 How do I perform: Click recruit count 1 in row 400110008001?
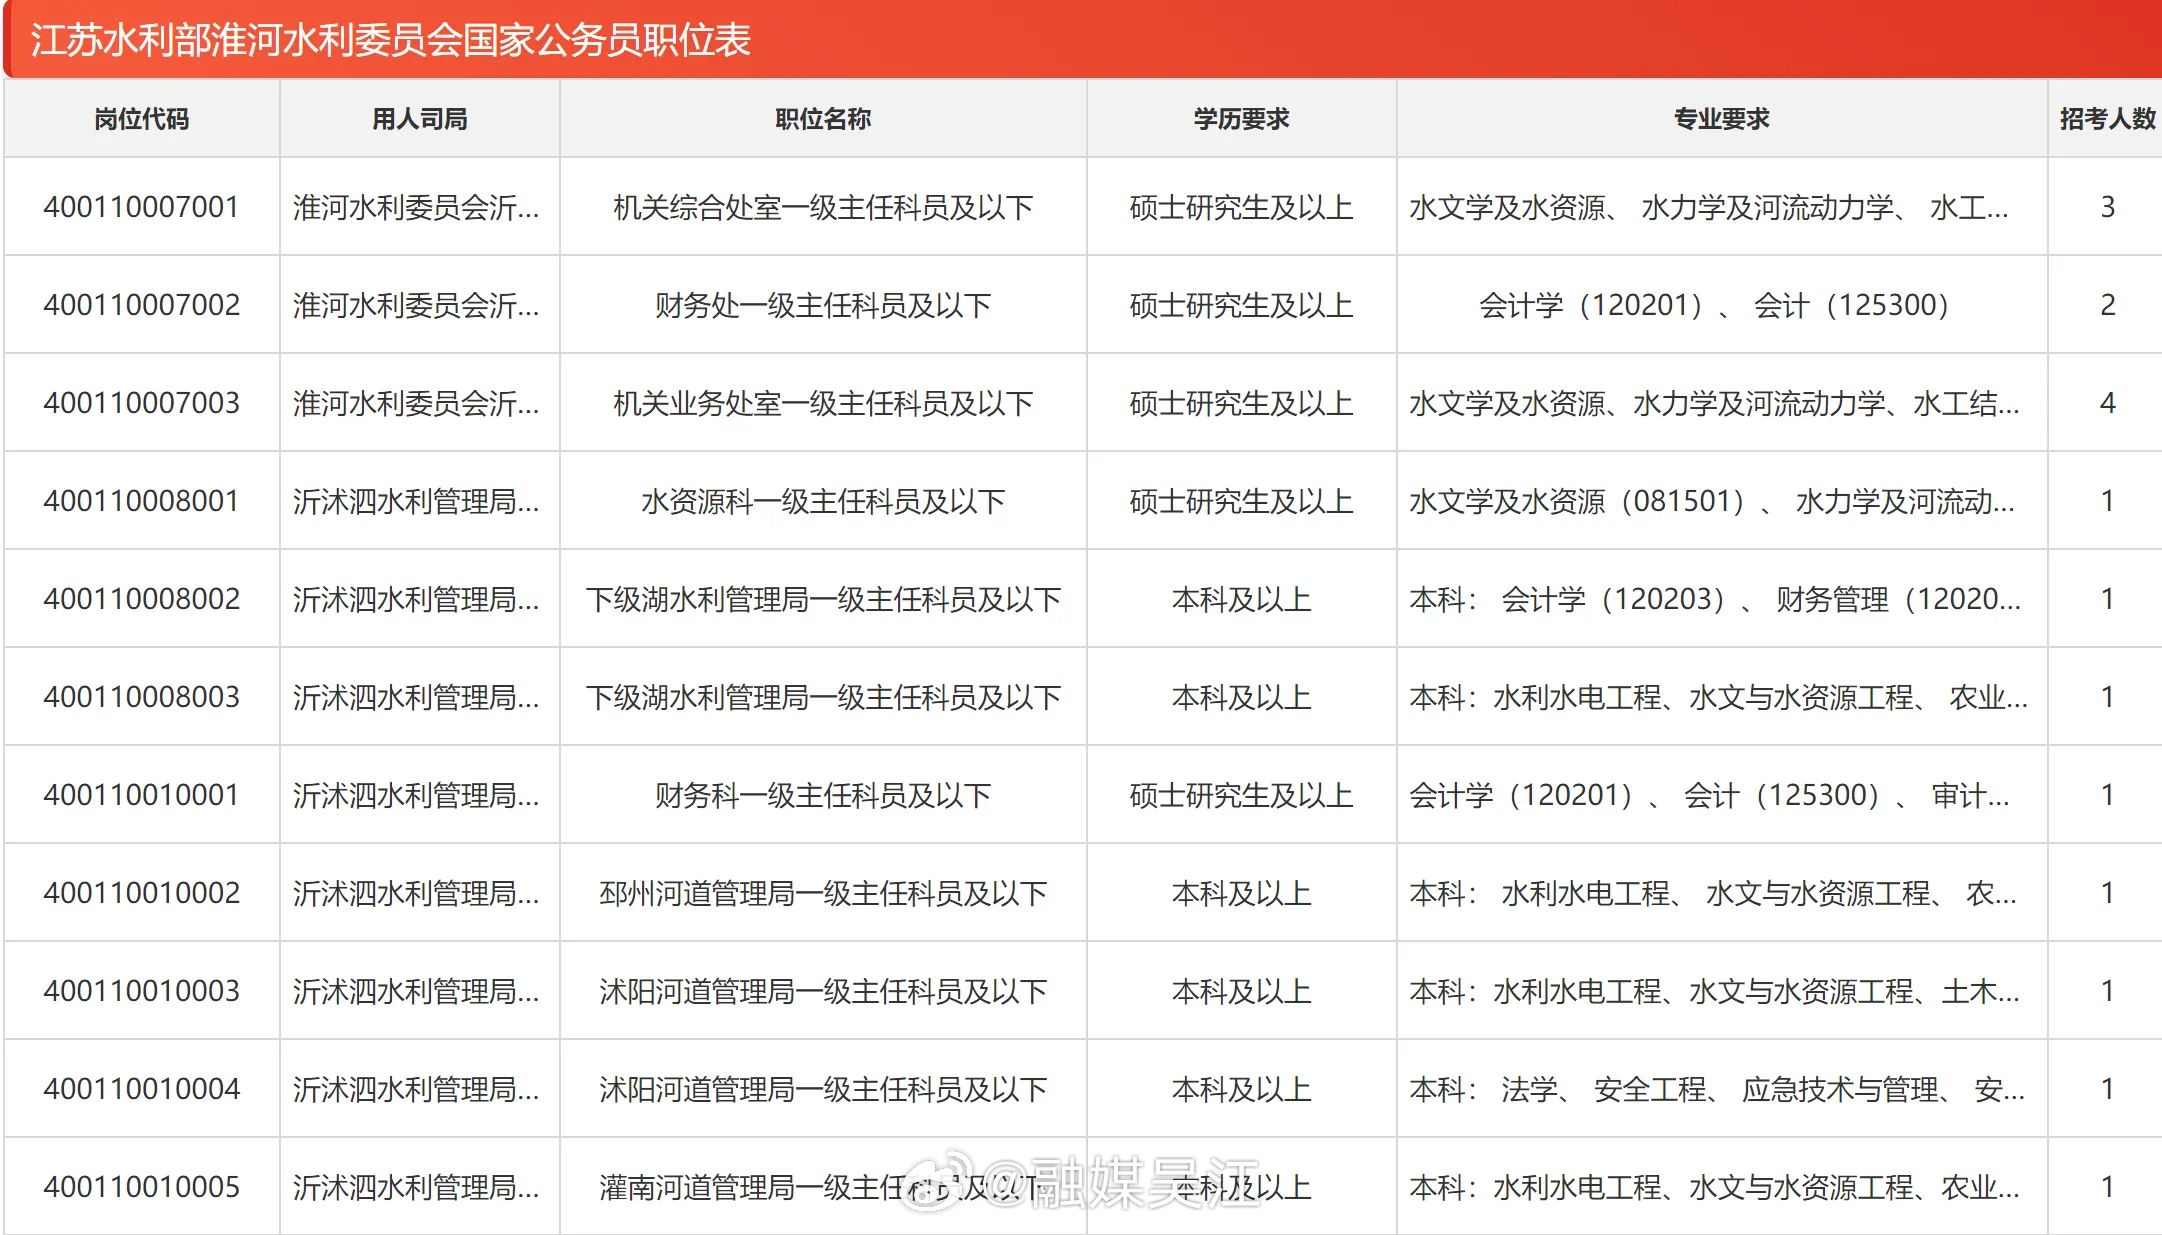coord(2107,501)
